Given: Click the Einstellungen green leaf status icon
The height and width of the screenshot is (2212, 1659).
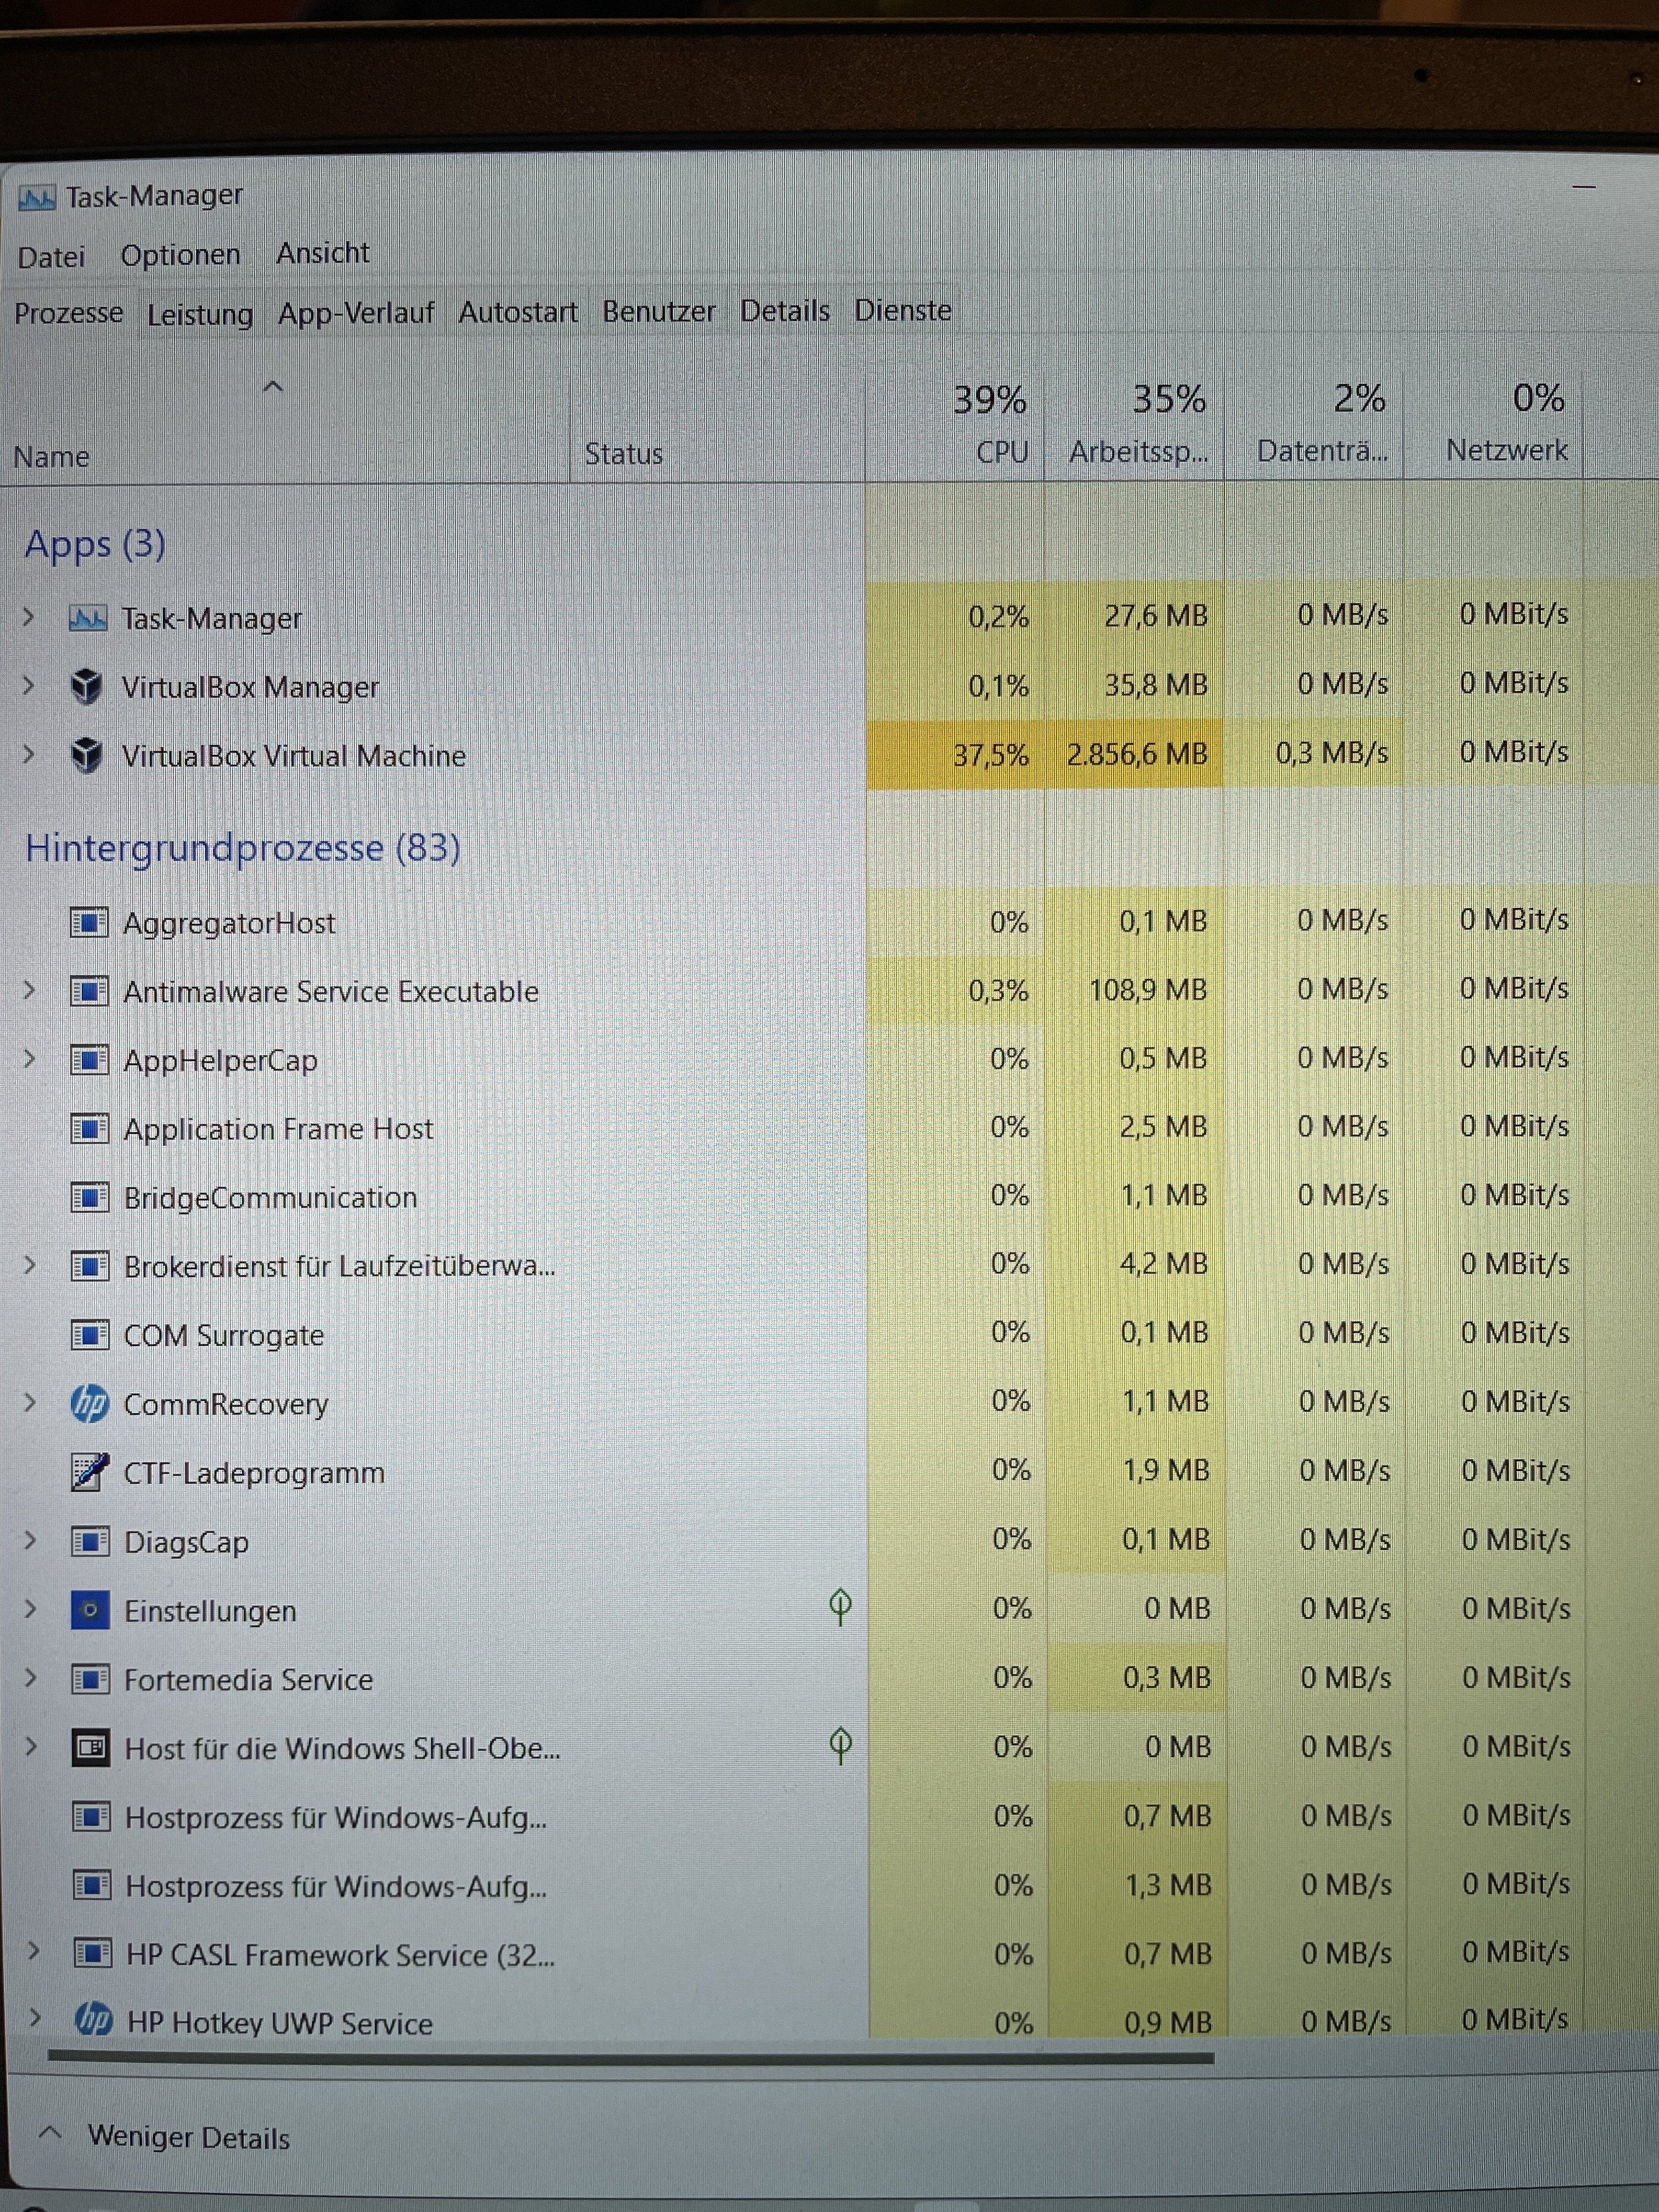Looking at the screenshot, I should click(840, 1607).
